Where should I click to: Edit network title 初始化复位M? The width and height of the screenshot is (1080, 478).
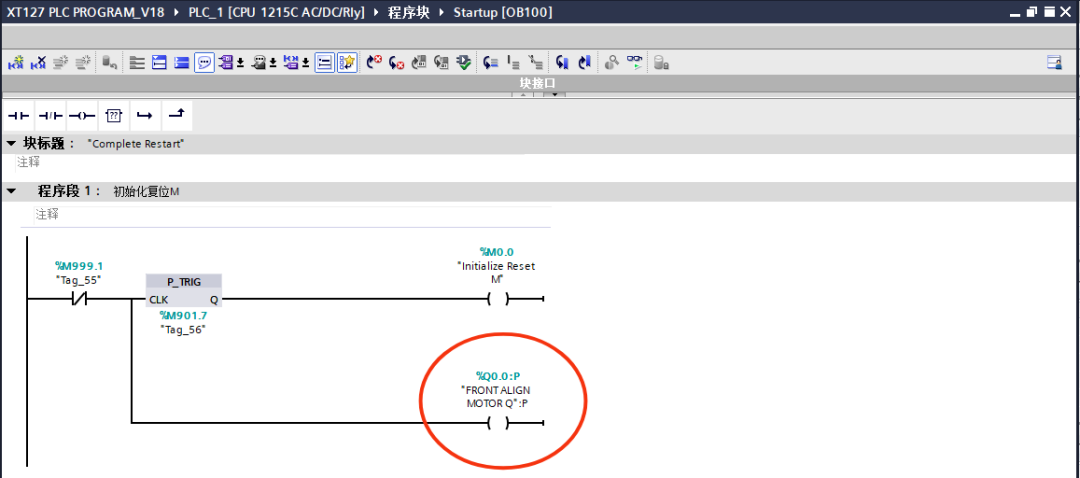[146, 191]
